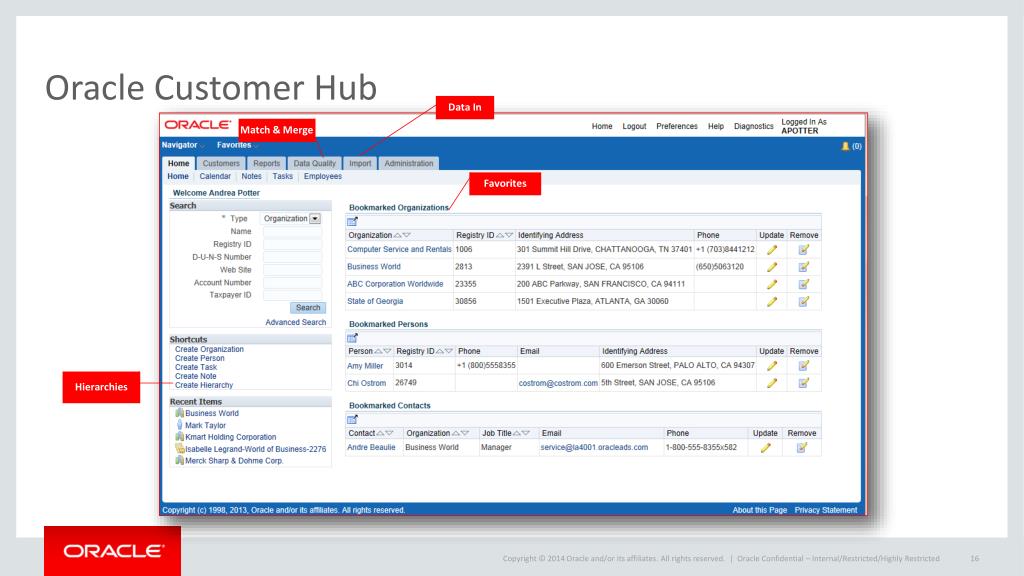Remove Andre Beaulie contact bookmark icon

click(x=802, y=448)
